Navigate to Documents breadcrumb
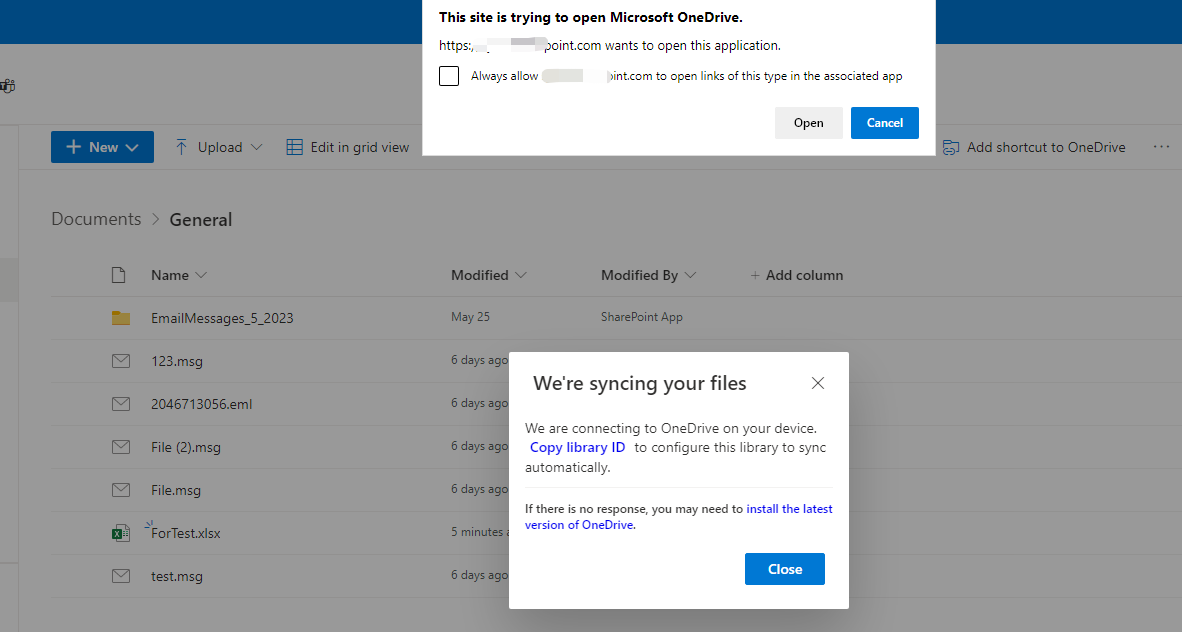 click(96, 219)
